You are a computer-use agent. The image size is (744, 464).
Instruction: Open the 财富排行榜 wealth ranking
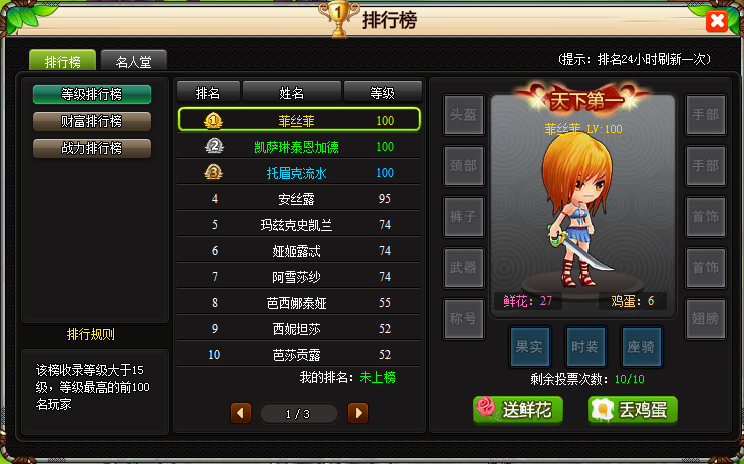[x=92, y=121]
